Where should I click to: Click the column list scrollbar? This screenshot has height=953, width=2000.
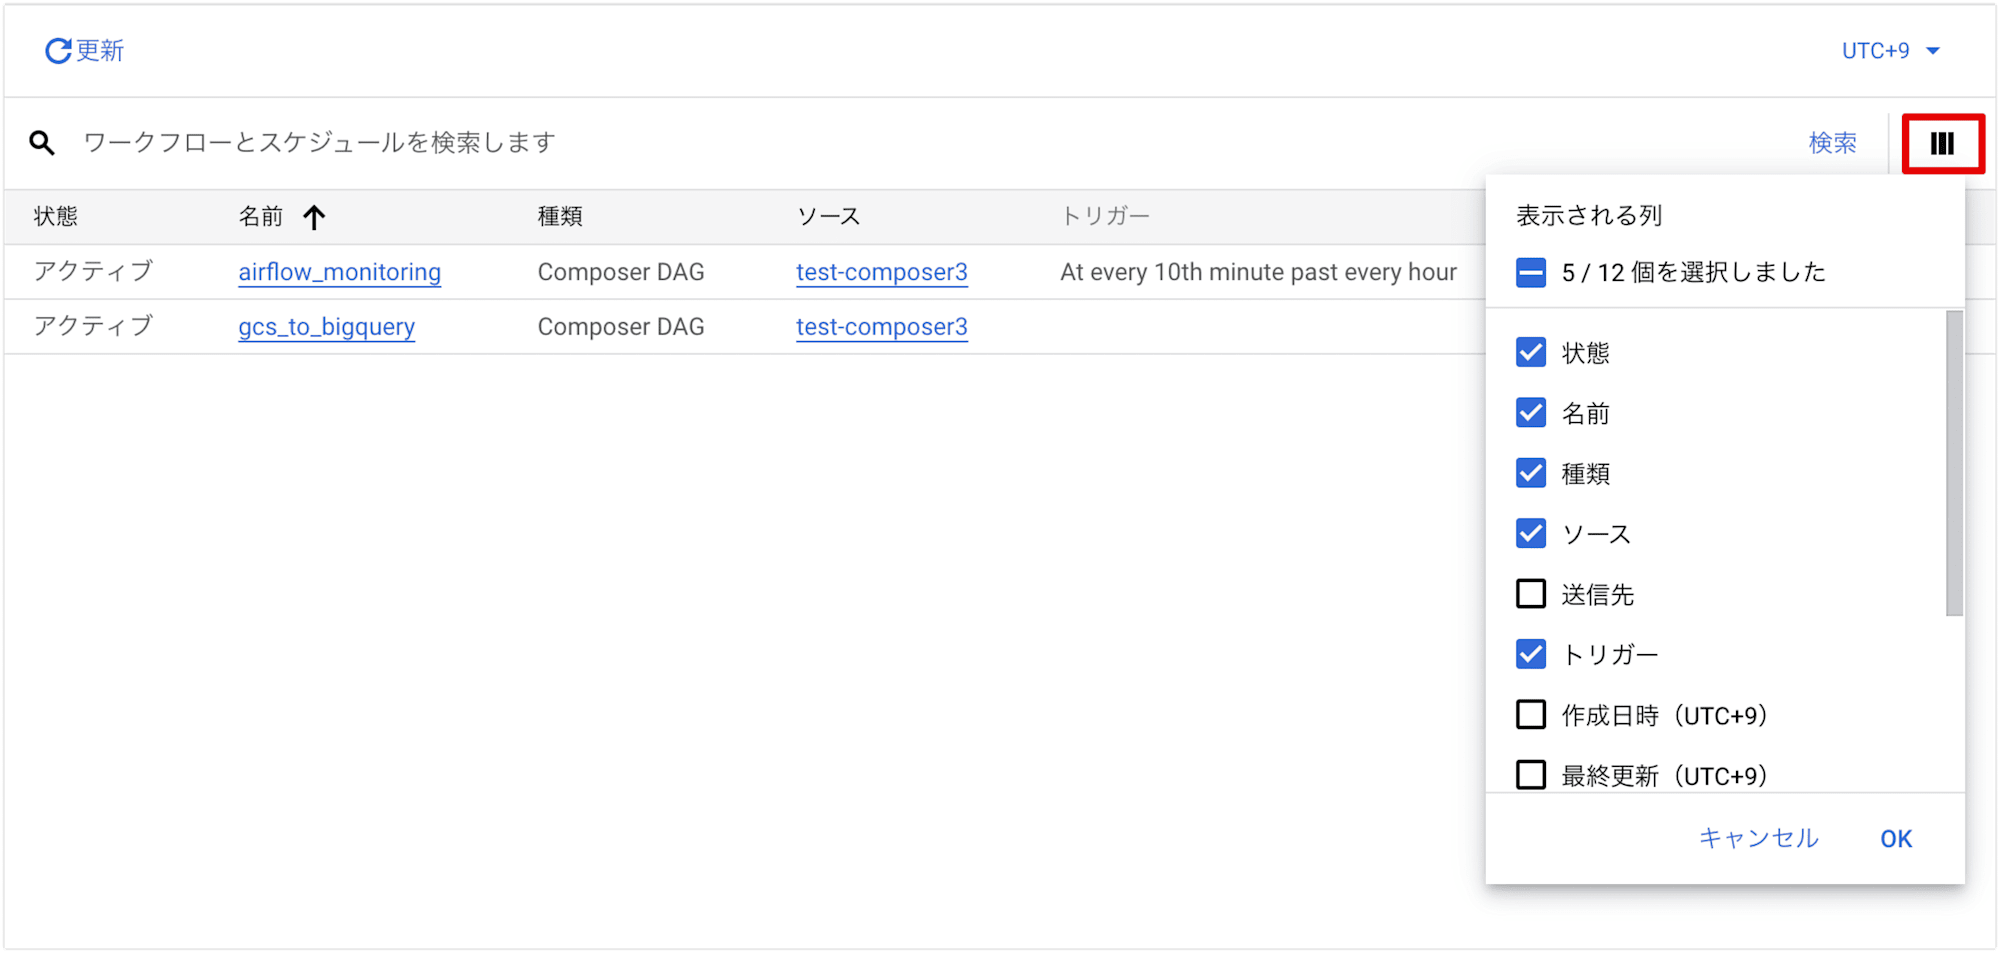[1954, 463]
